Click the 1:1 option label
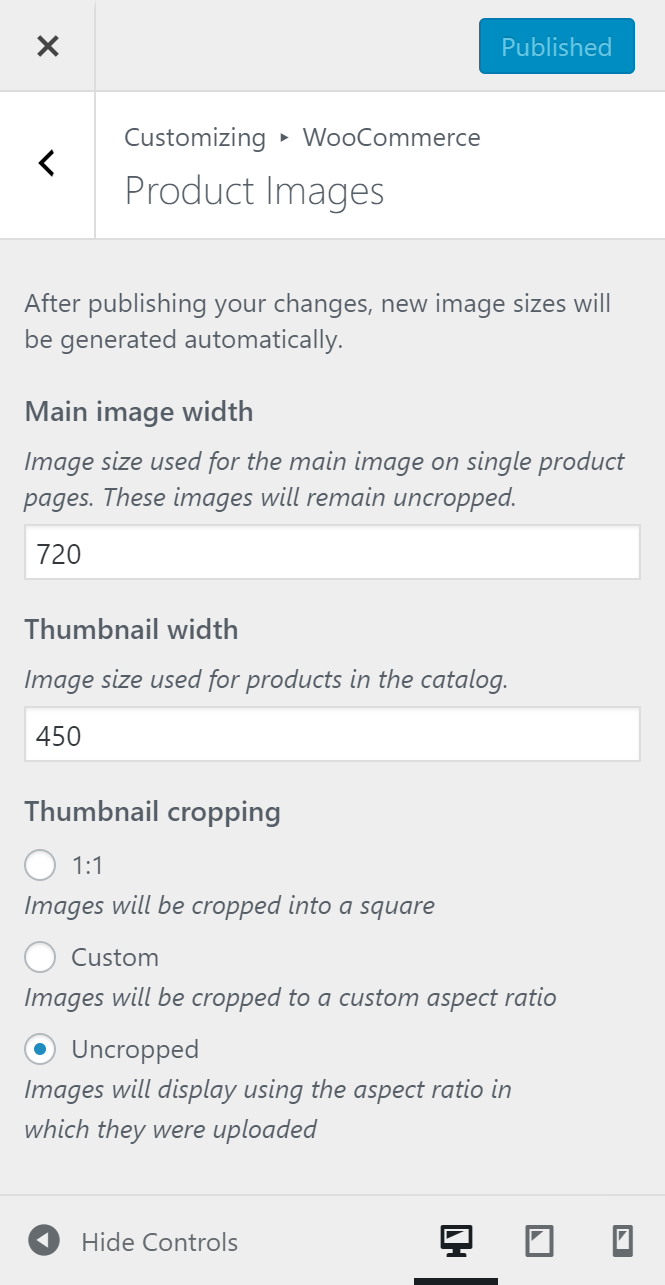 (88, 865)
